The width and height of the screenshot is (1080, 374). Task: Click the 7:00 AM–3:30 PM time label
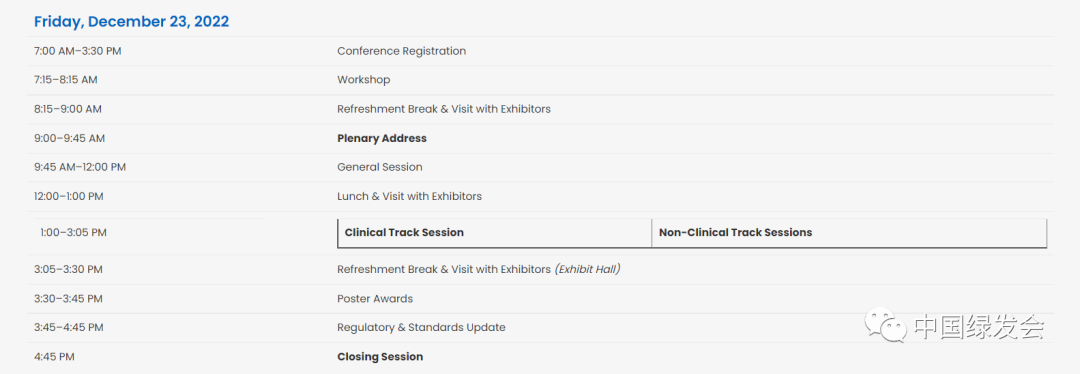[x=78, y=51]
